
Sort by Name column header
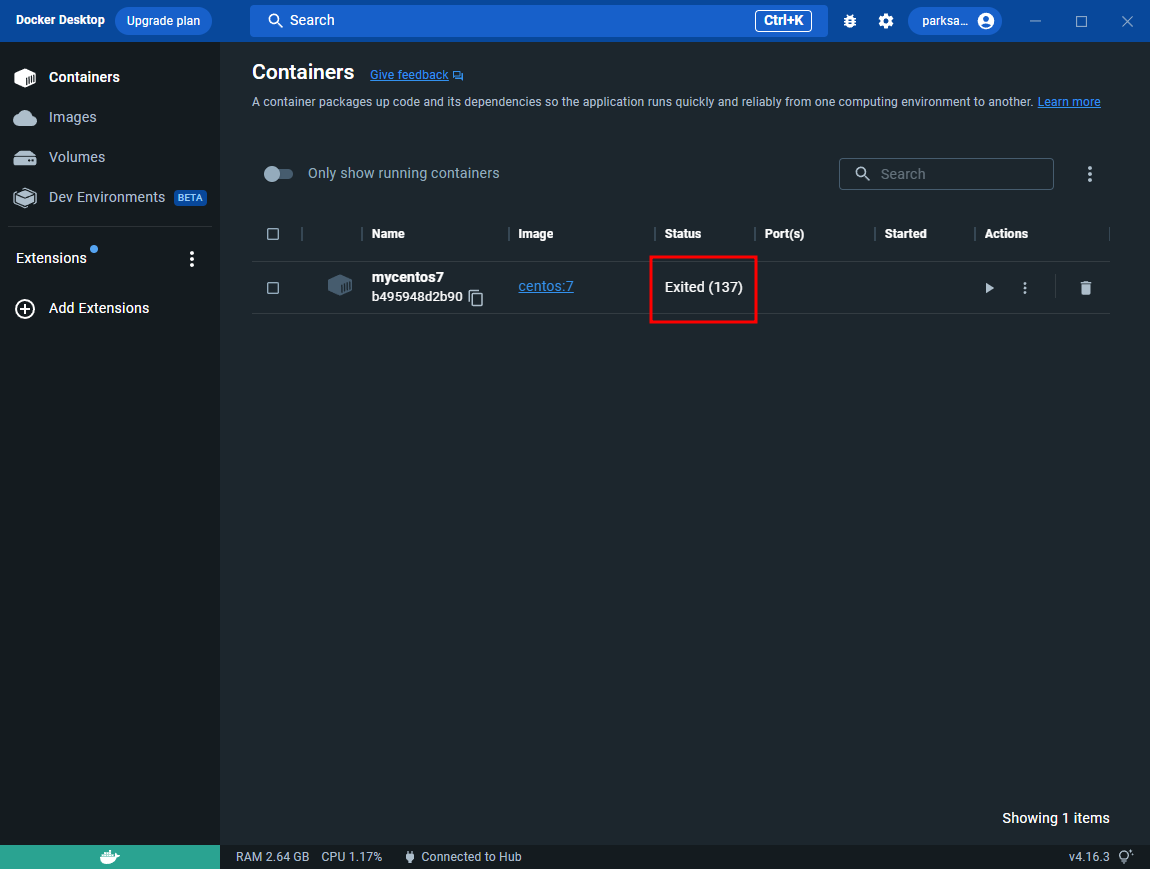tap(388, 234)
